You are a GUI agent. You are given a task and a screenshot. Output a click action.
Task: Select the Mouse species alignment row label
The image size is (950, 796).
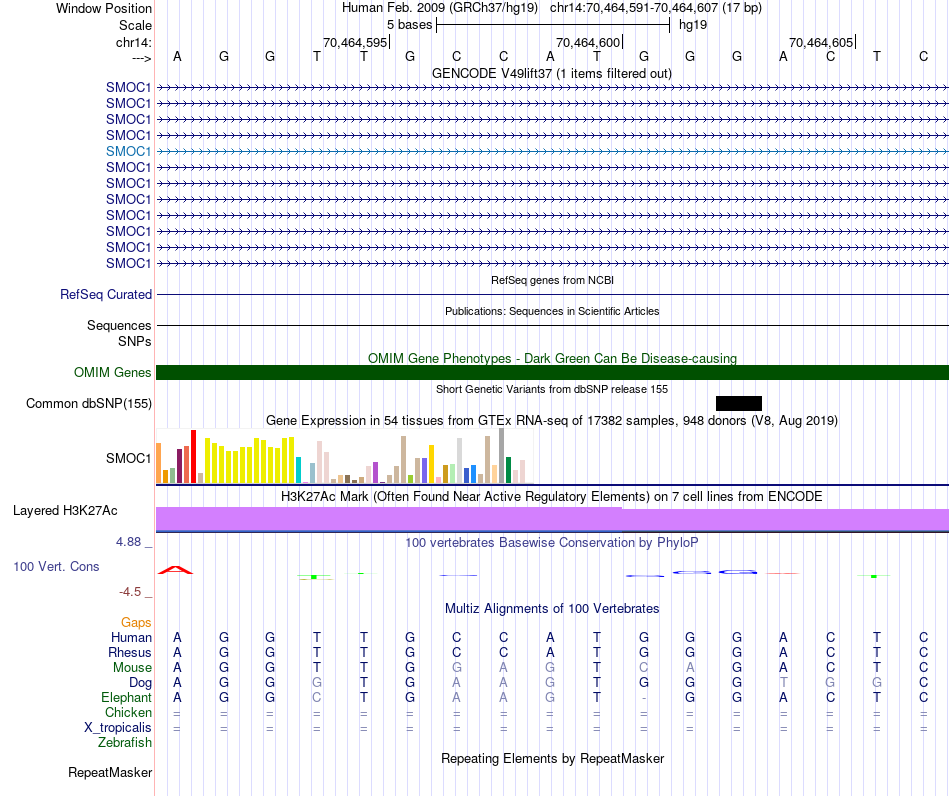pos(132,668)
